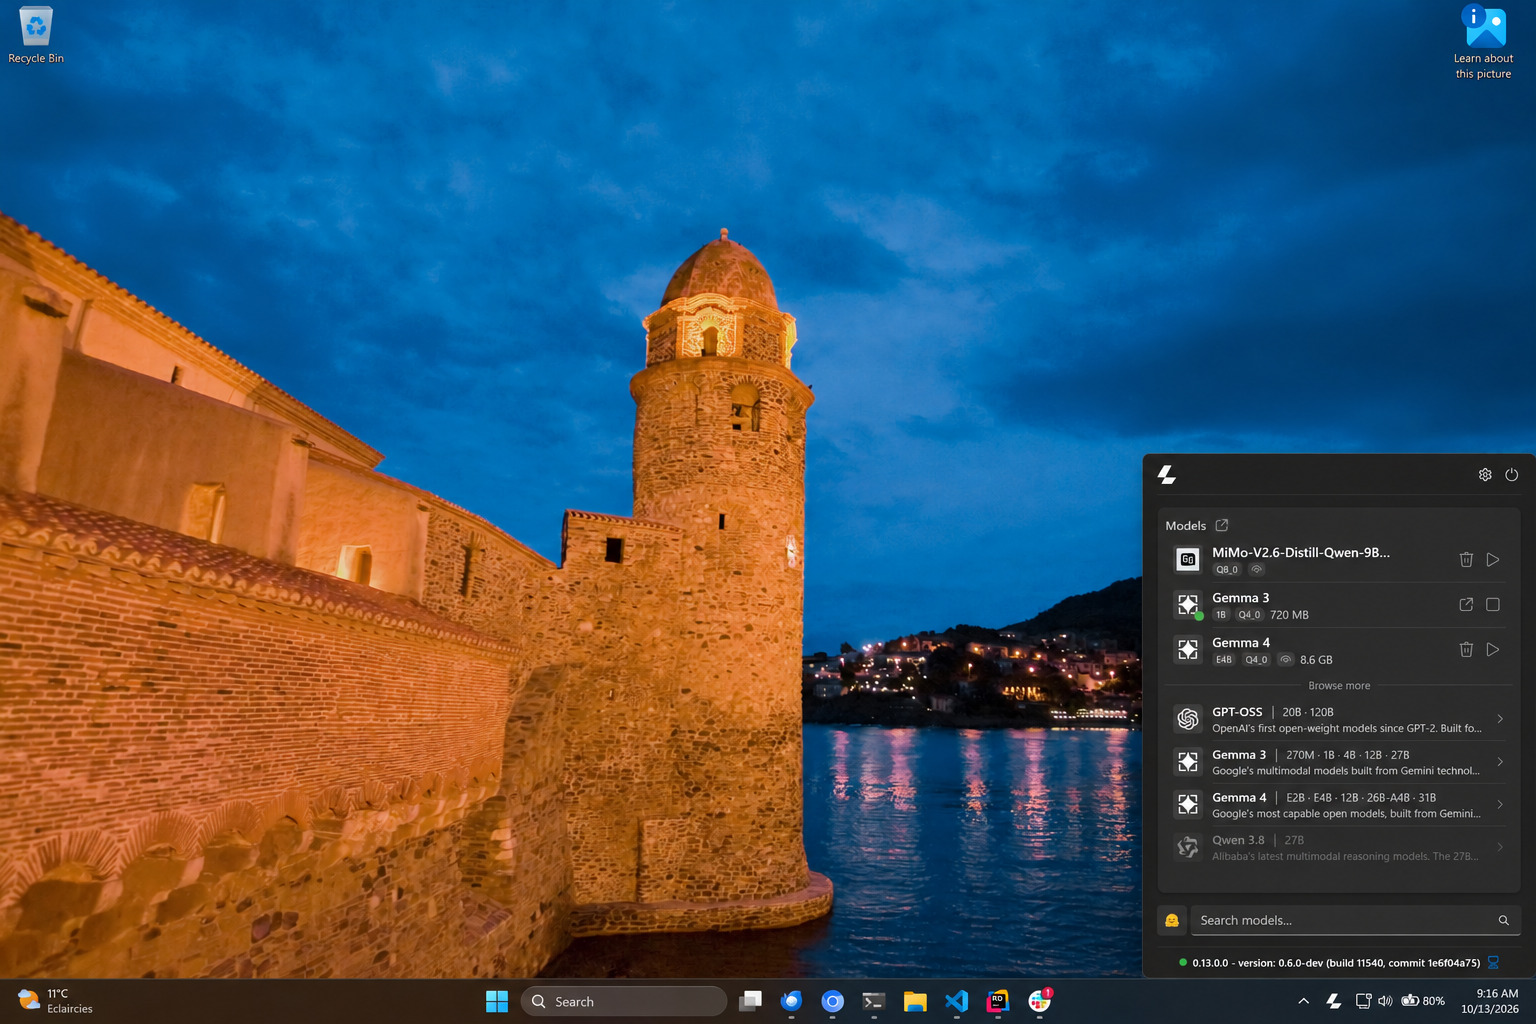
Task: Open the Windows Start menu
Action: click(497, 1001)
